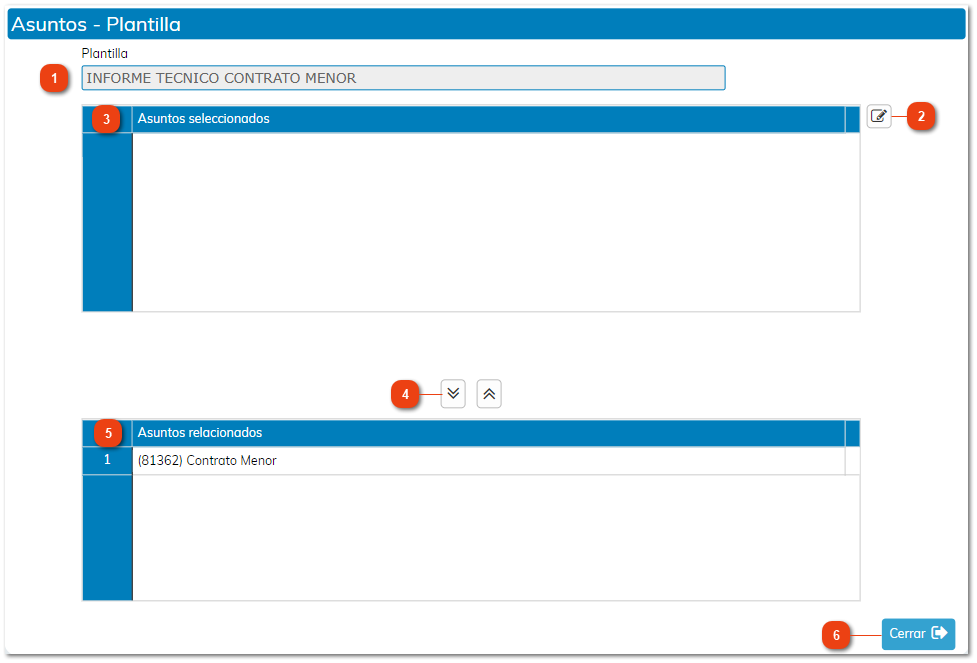Click the Plantilla text field

pos(403,78)
